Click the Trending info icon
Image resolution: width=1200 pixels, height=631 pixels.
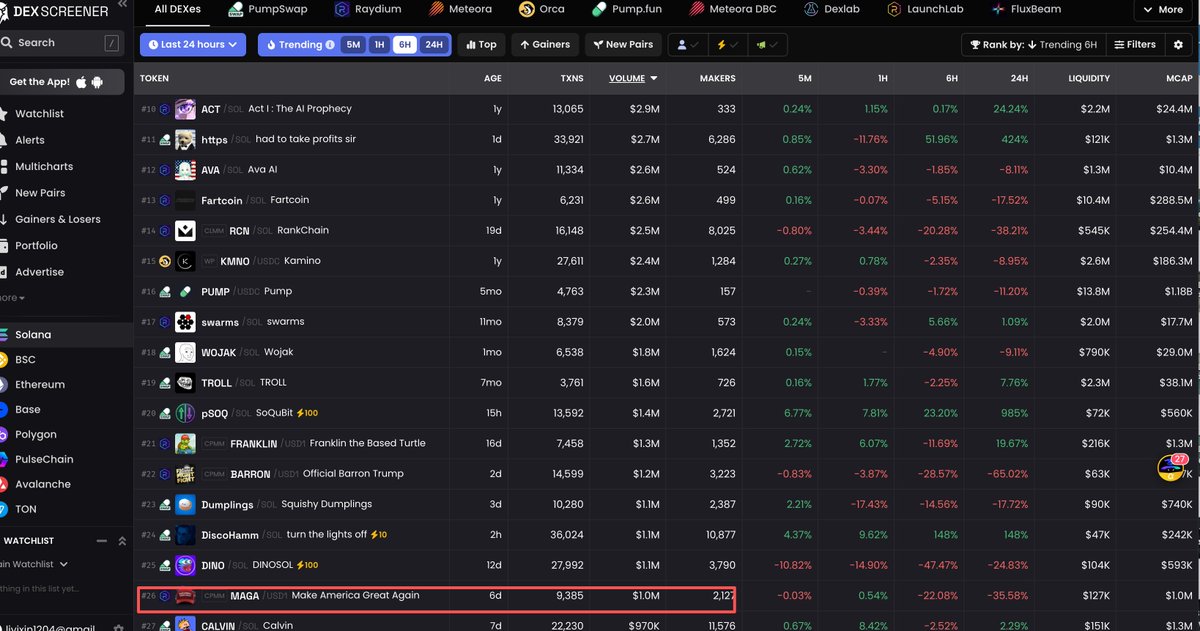click(330, 45)
